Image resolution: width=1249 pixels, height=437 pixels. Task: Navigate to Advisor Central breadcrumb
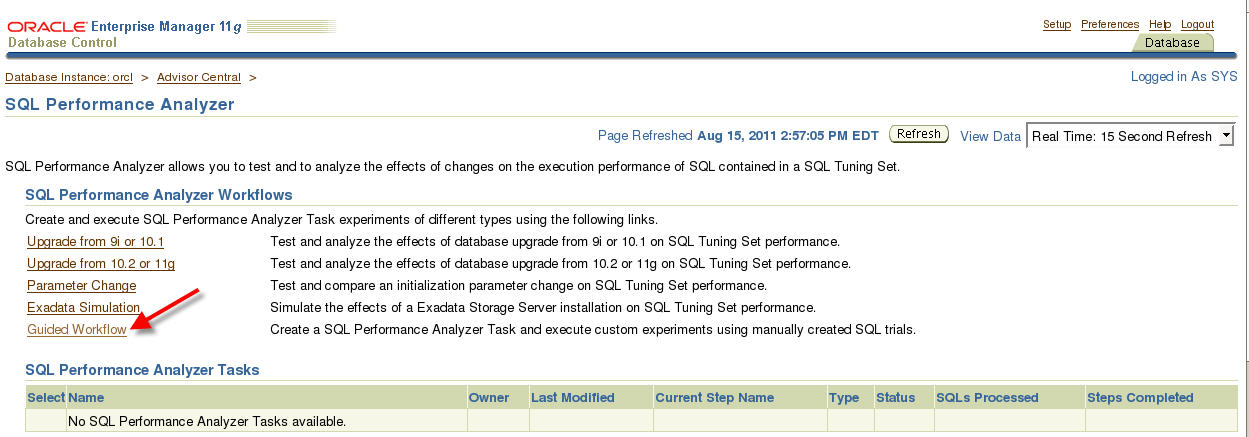[199, 77]
